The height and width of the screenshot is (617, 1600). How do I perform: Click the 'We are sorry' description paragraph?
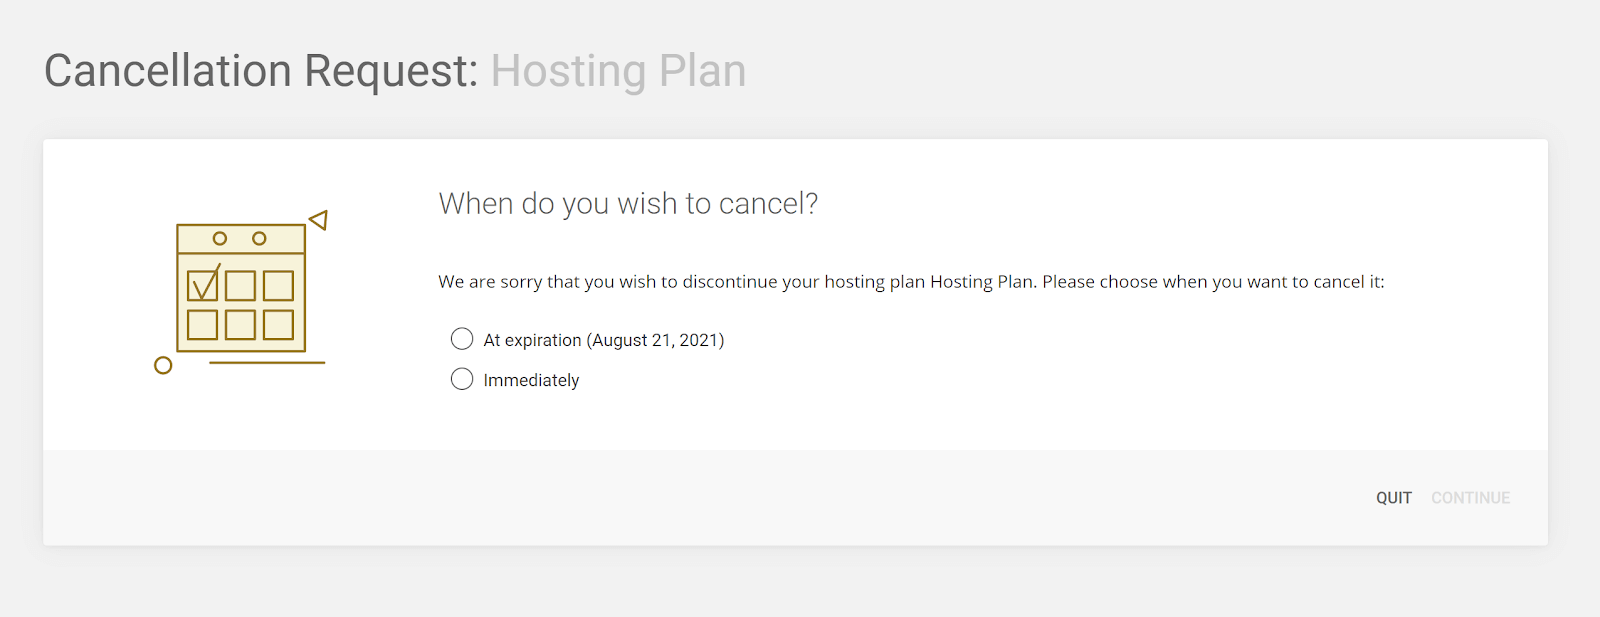(911, 282)
